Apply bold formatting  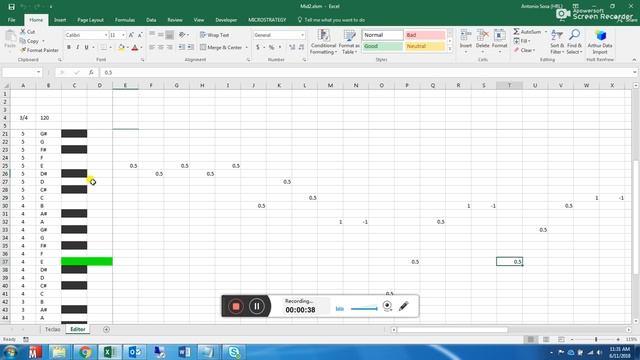click(x=69, y=47)
